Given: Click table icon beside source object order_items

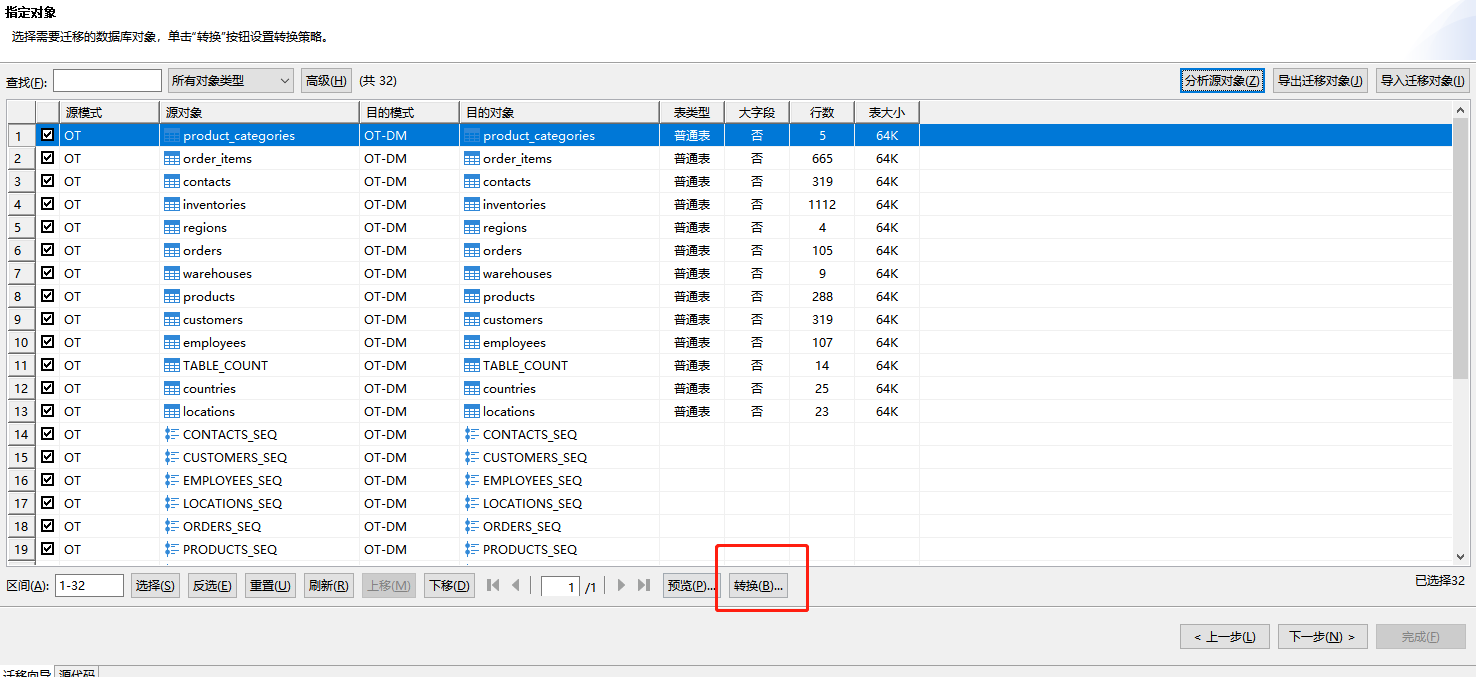Looking at the screenshot, I should point(171,158).
